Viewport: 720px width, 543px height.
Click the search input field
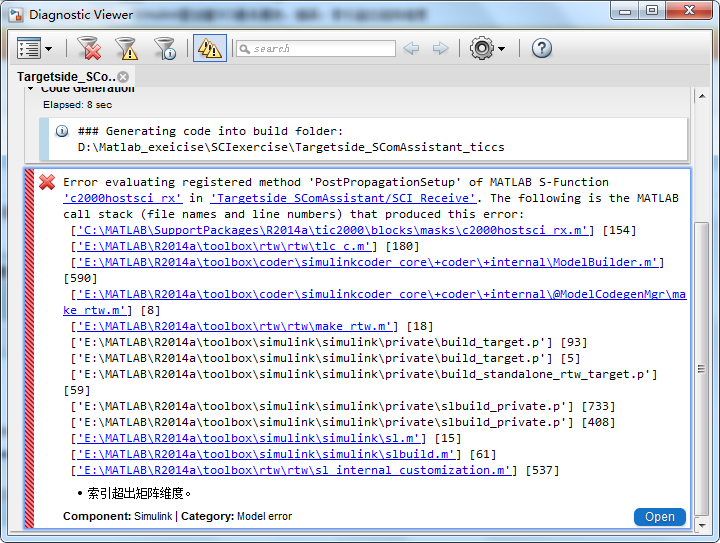pos(316,48)
